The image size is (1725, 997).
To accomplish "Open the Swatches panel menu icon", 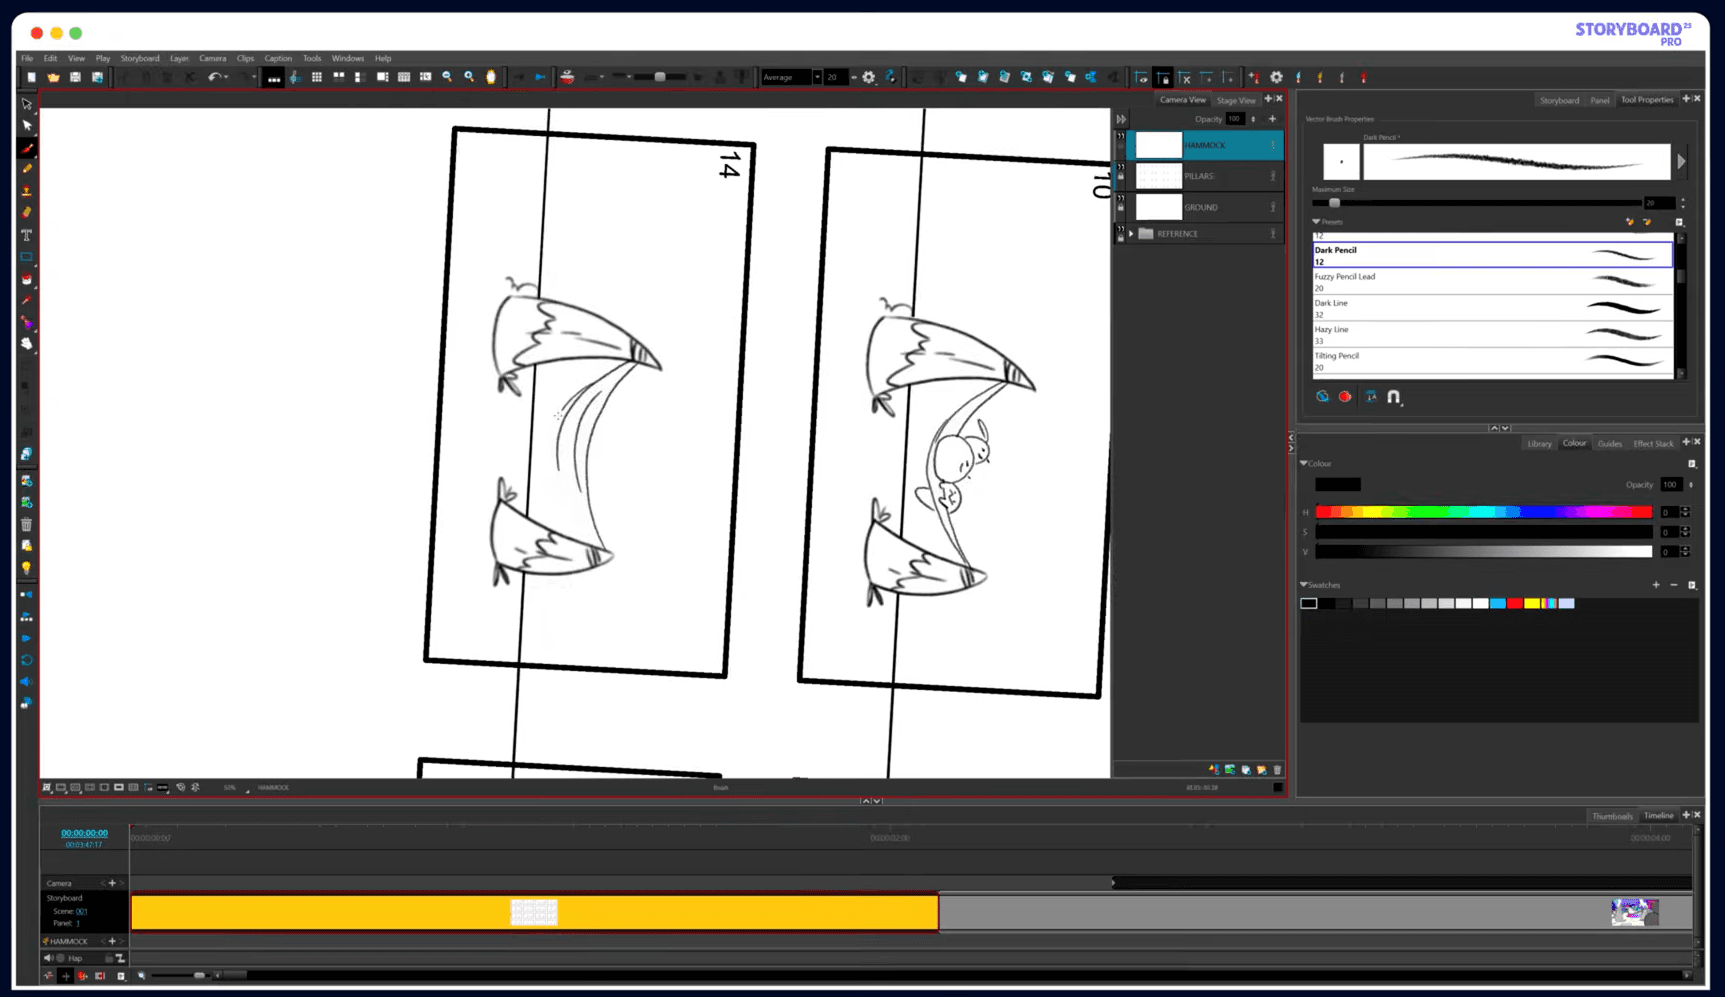I will 1692,585.
